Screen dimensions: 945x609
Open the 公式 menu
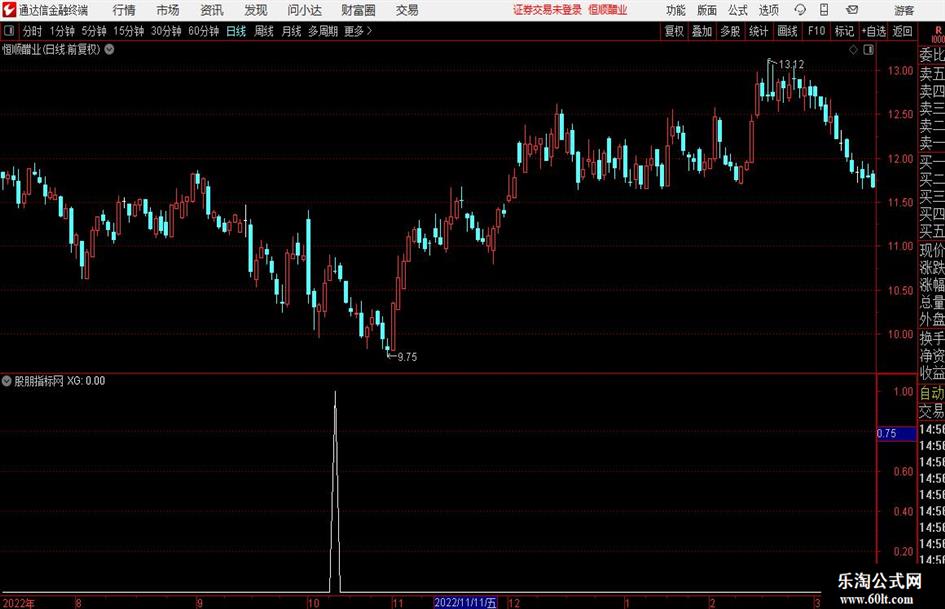[x=738, y=10]
